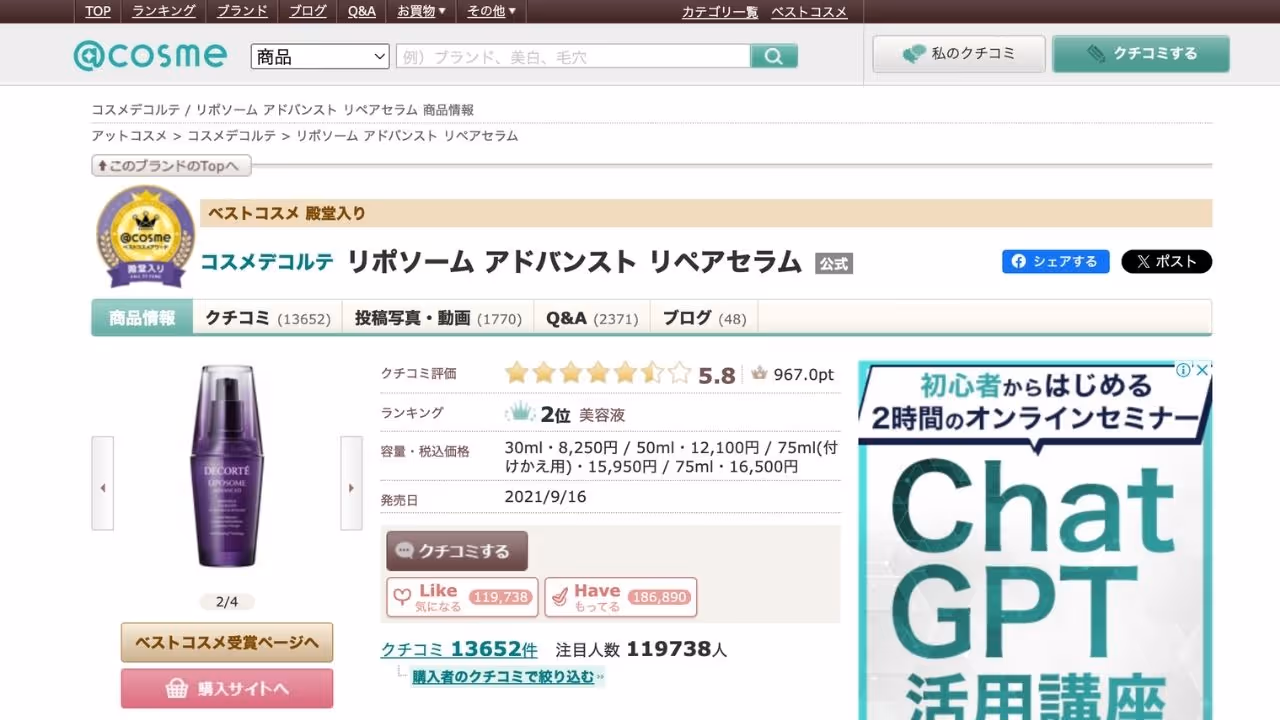Focus the search text field
Viewport: 1280px width, 720px height.
click(x=573, y=57)
